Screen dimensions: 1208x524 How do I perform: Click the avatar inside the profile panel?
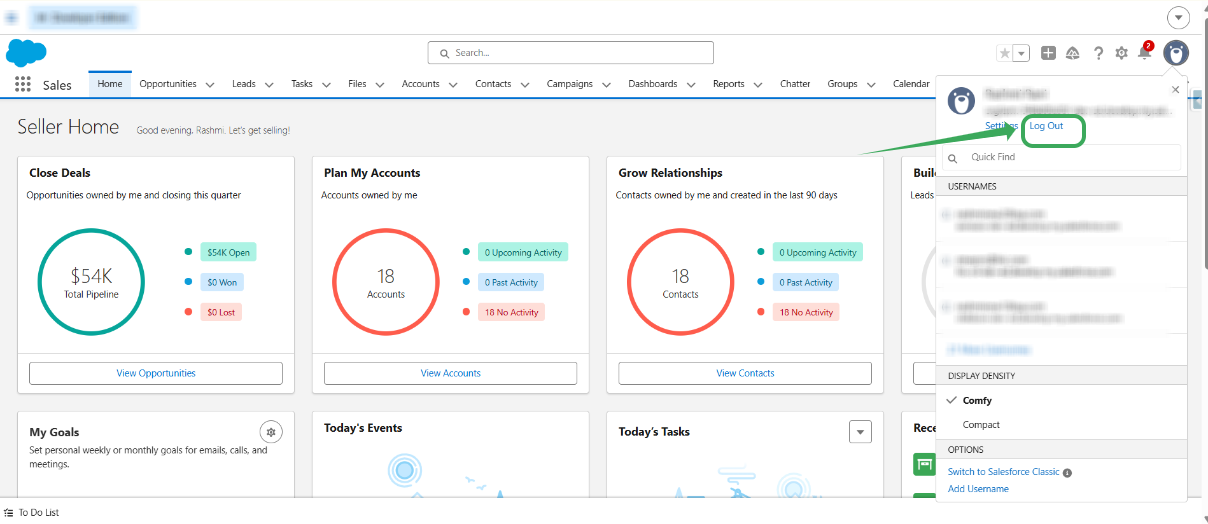[x=962, y=101]
